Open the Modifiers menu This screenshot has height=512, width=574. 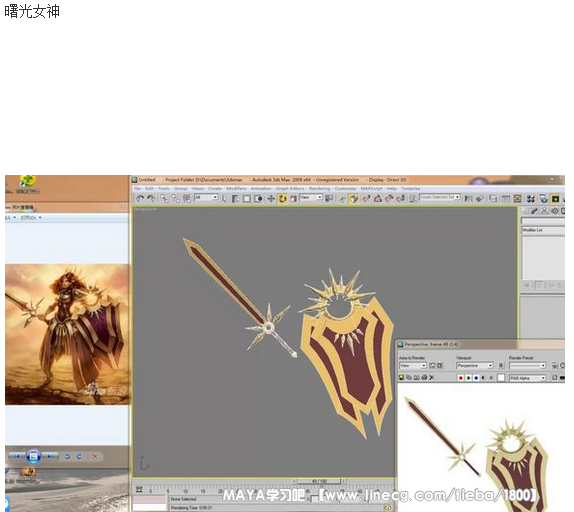236,188
